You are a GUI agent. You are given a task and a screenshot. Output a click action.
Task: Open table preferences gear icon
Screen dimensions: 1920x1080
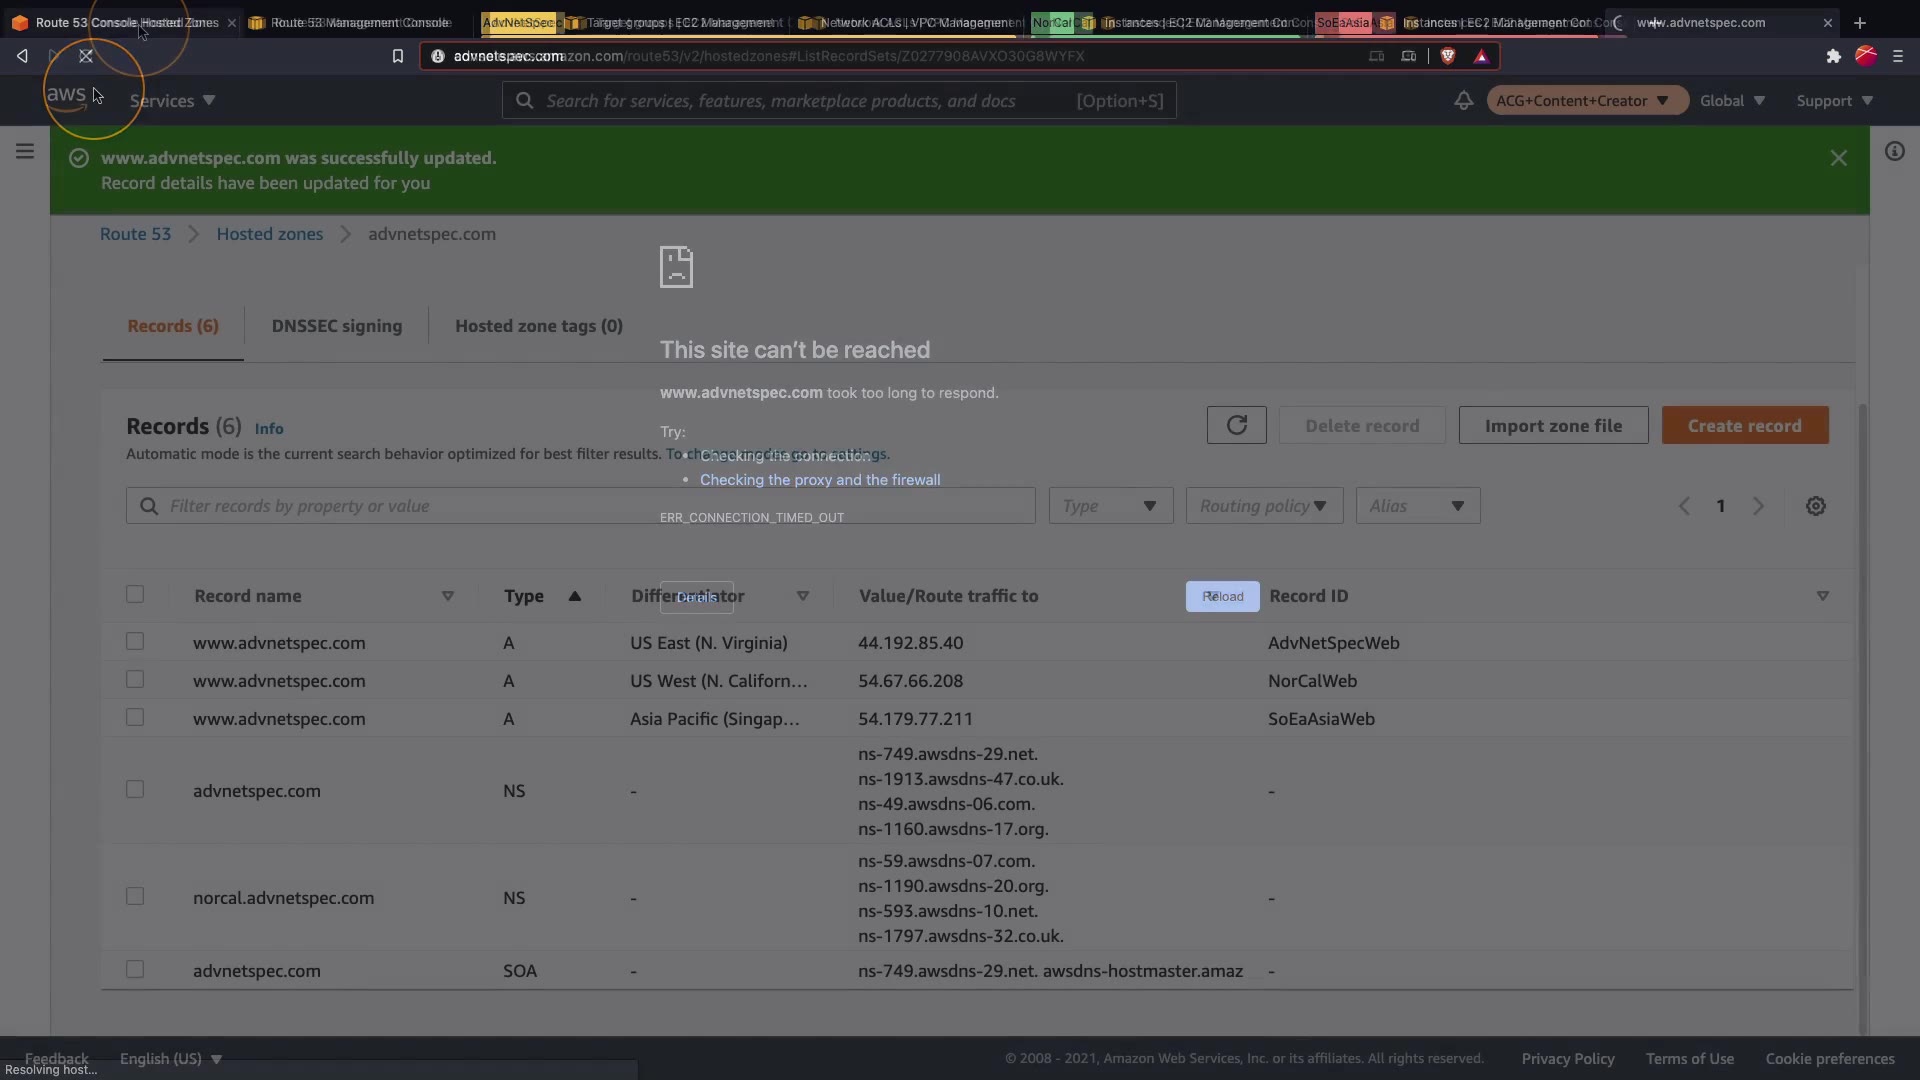1816,506
